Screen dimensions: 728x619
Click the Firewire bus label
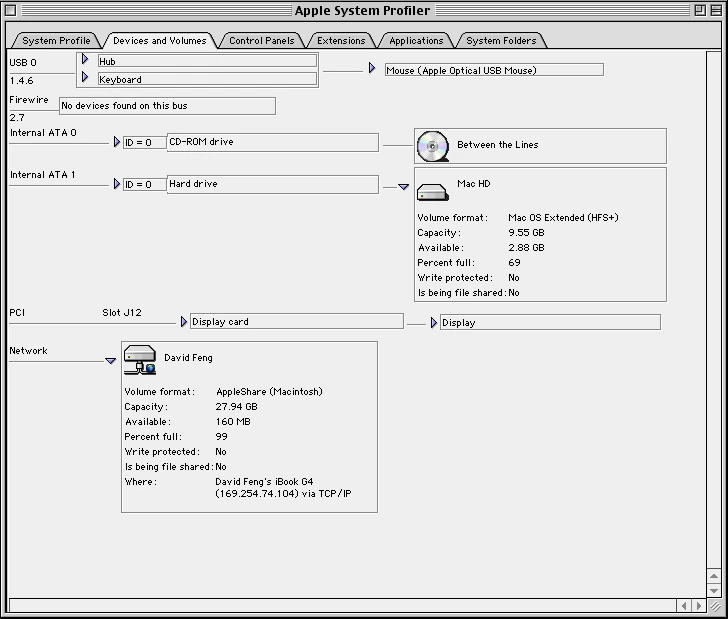pyautogui.click(x=29, y=100)
